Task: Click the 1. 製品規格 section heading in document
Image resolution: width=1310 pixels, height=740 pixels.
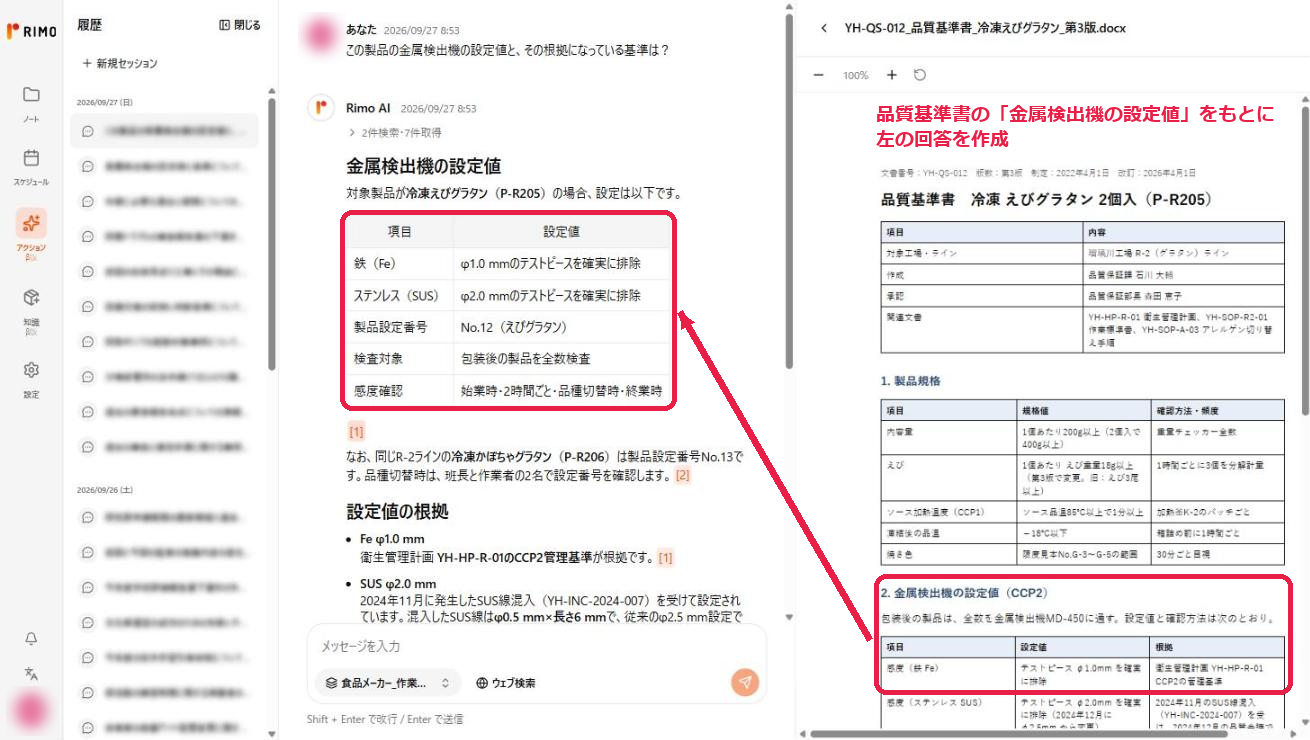Action: [911, 381]
